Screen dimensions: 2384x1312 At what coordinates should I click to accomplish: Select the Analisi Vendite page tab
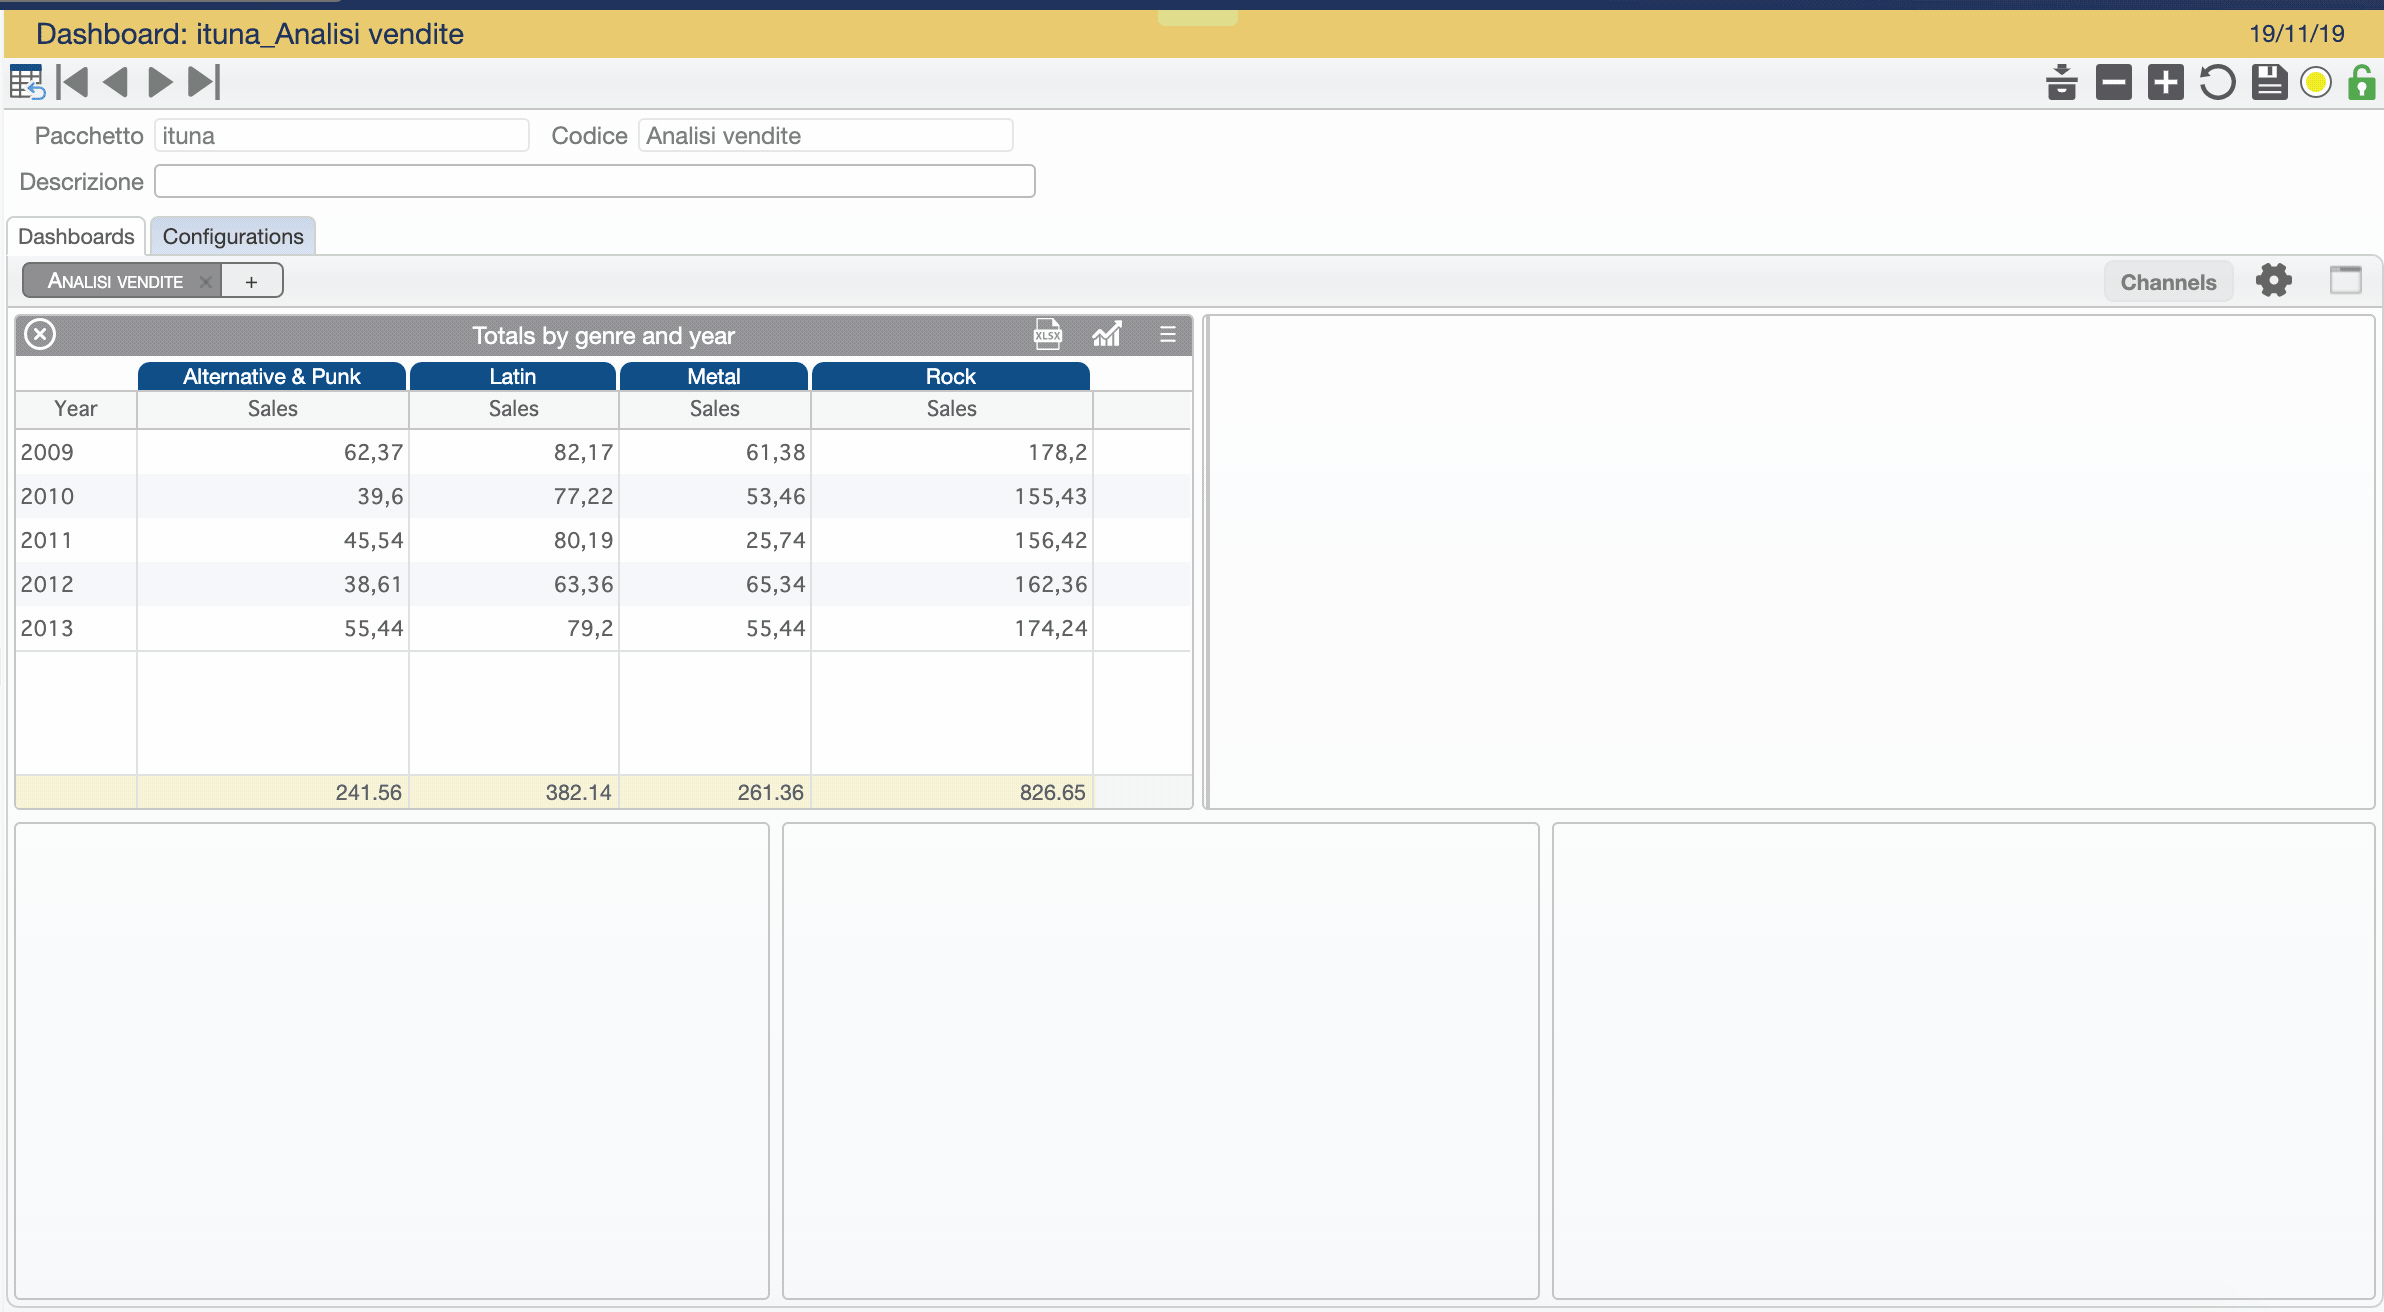(115, 281)
